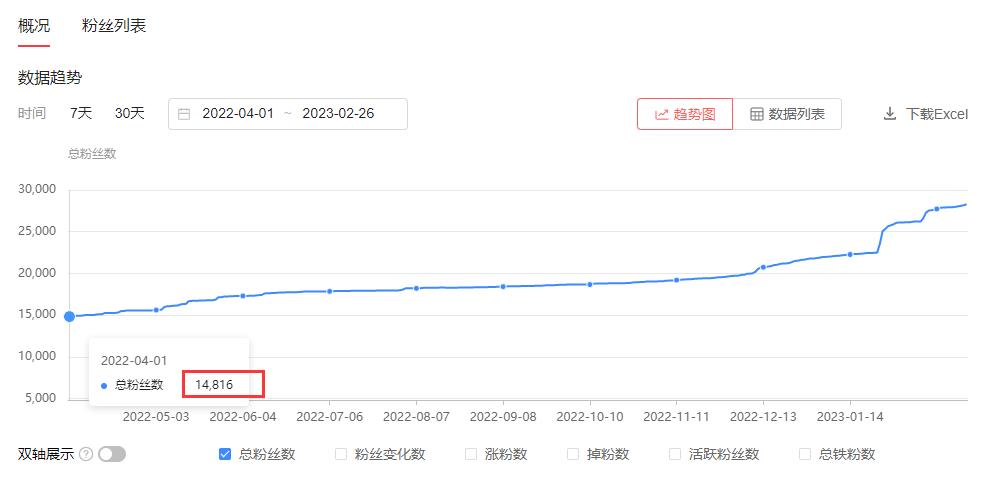Click the start date 2022-04-01 field
The image size is (994, 494).
point(238,114)
